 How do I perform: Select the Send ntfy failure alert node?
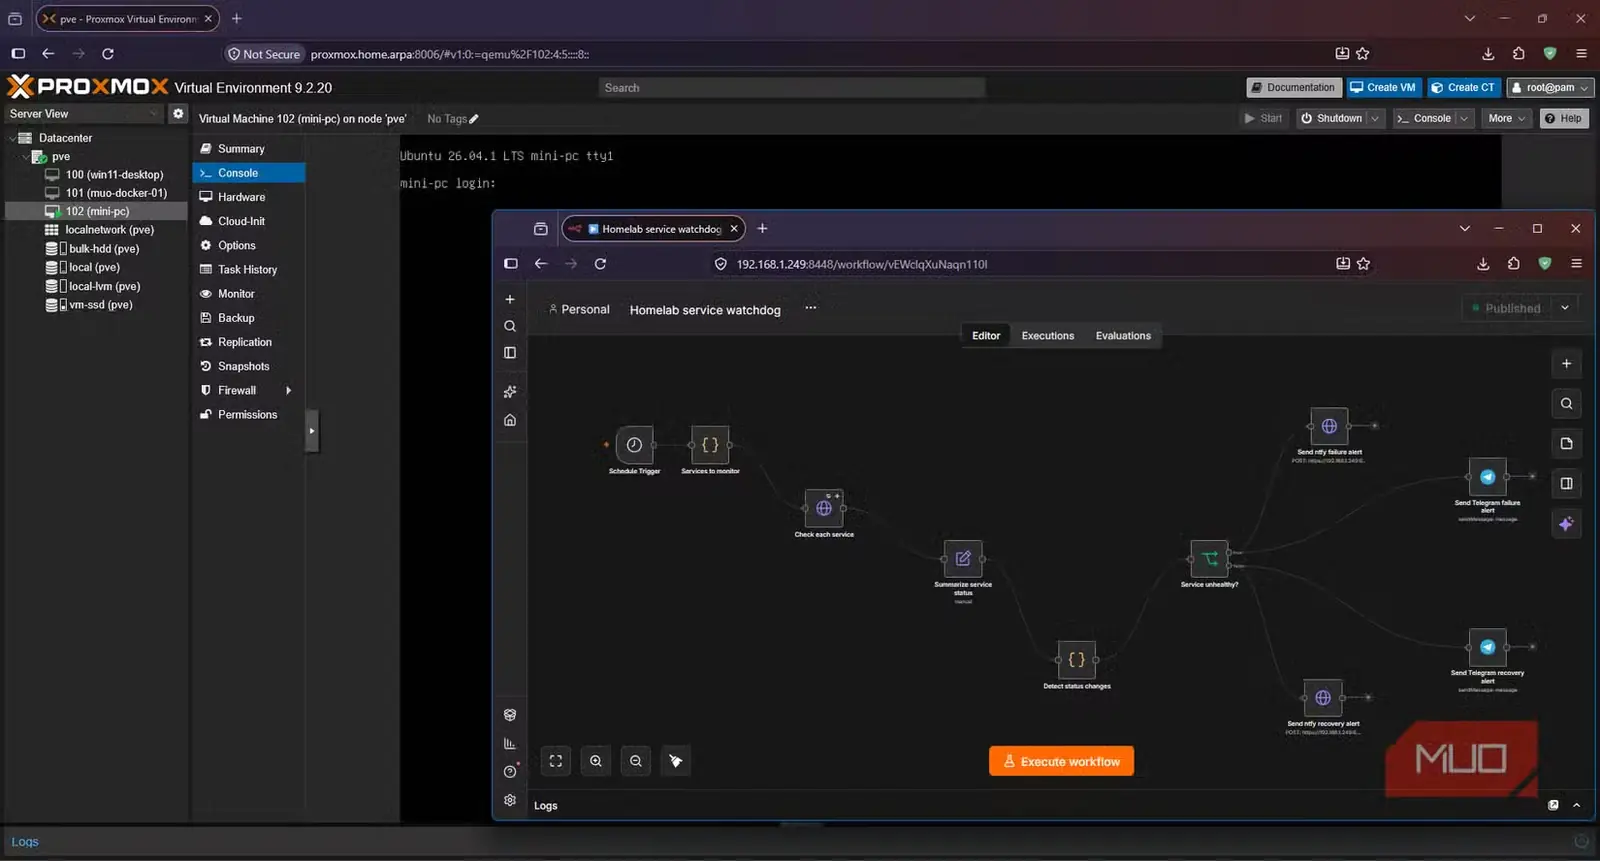[1329, 426]
